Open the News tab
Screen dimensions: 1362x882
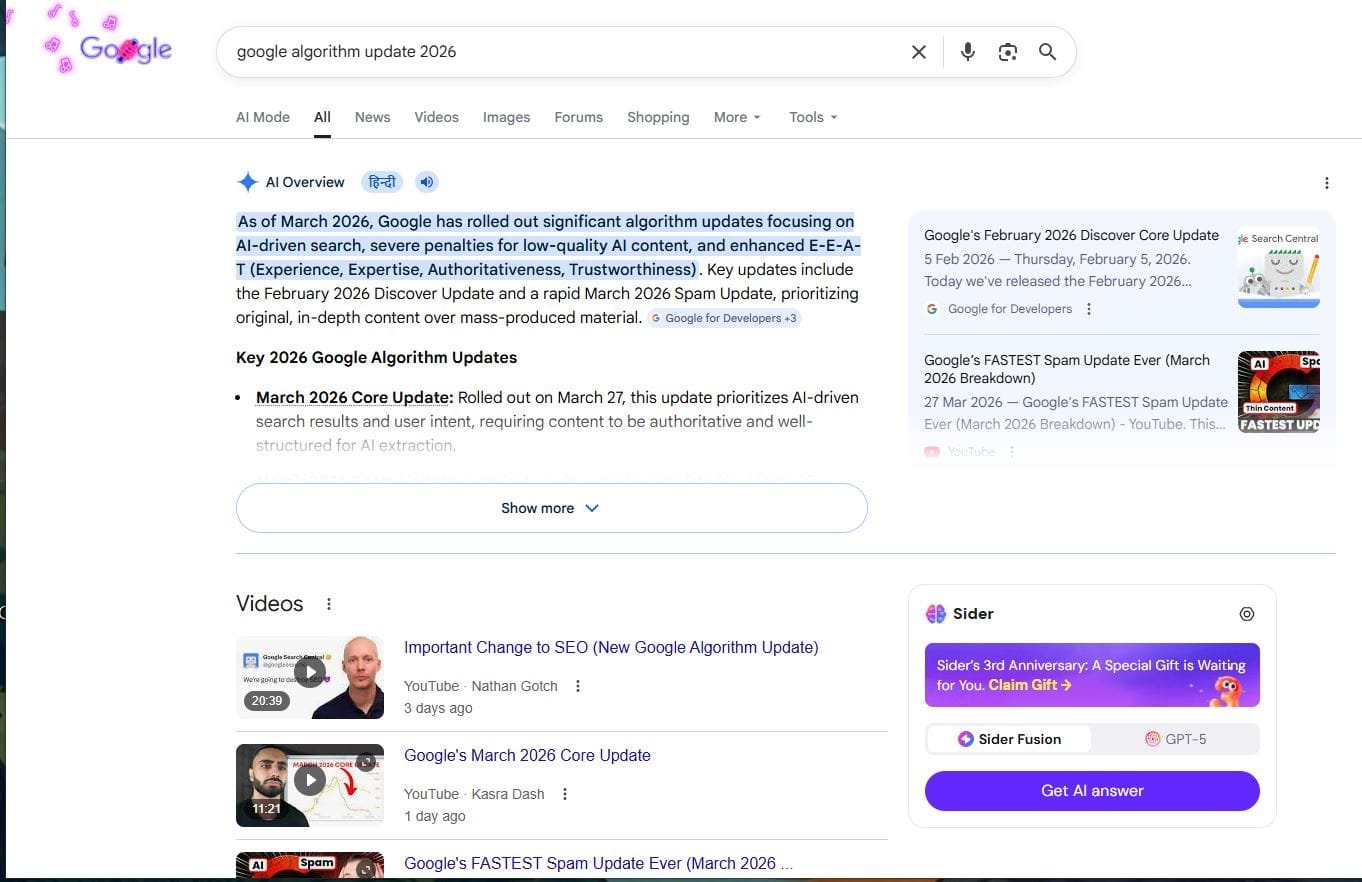pyautogui.click(x=372, y=117)
